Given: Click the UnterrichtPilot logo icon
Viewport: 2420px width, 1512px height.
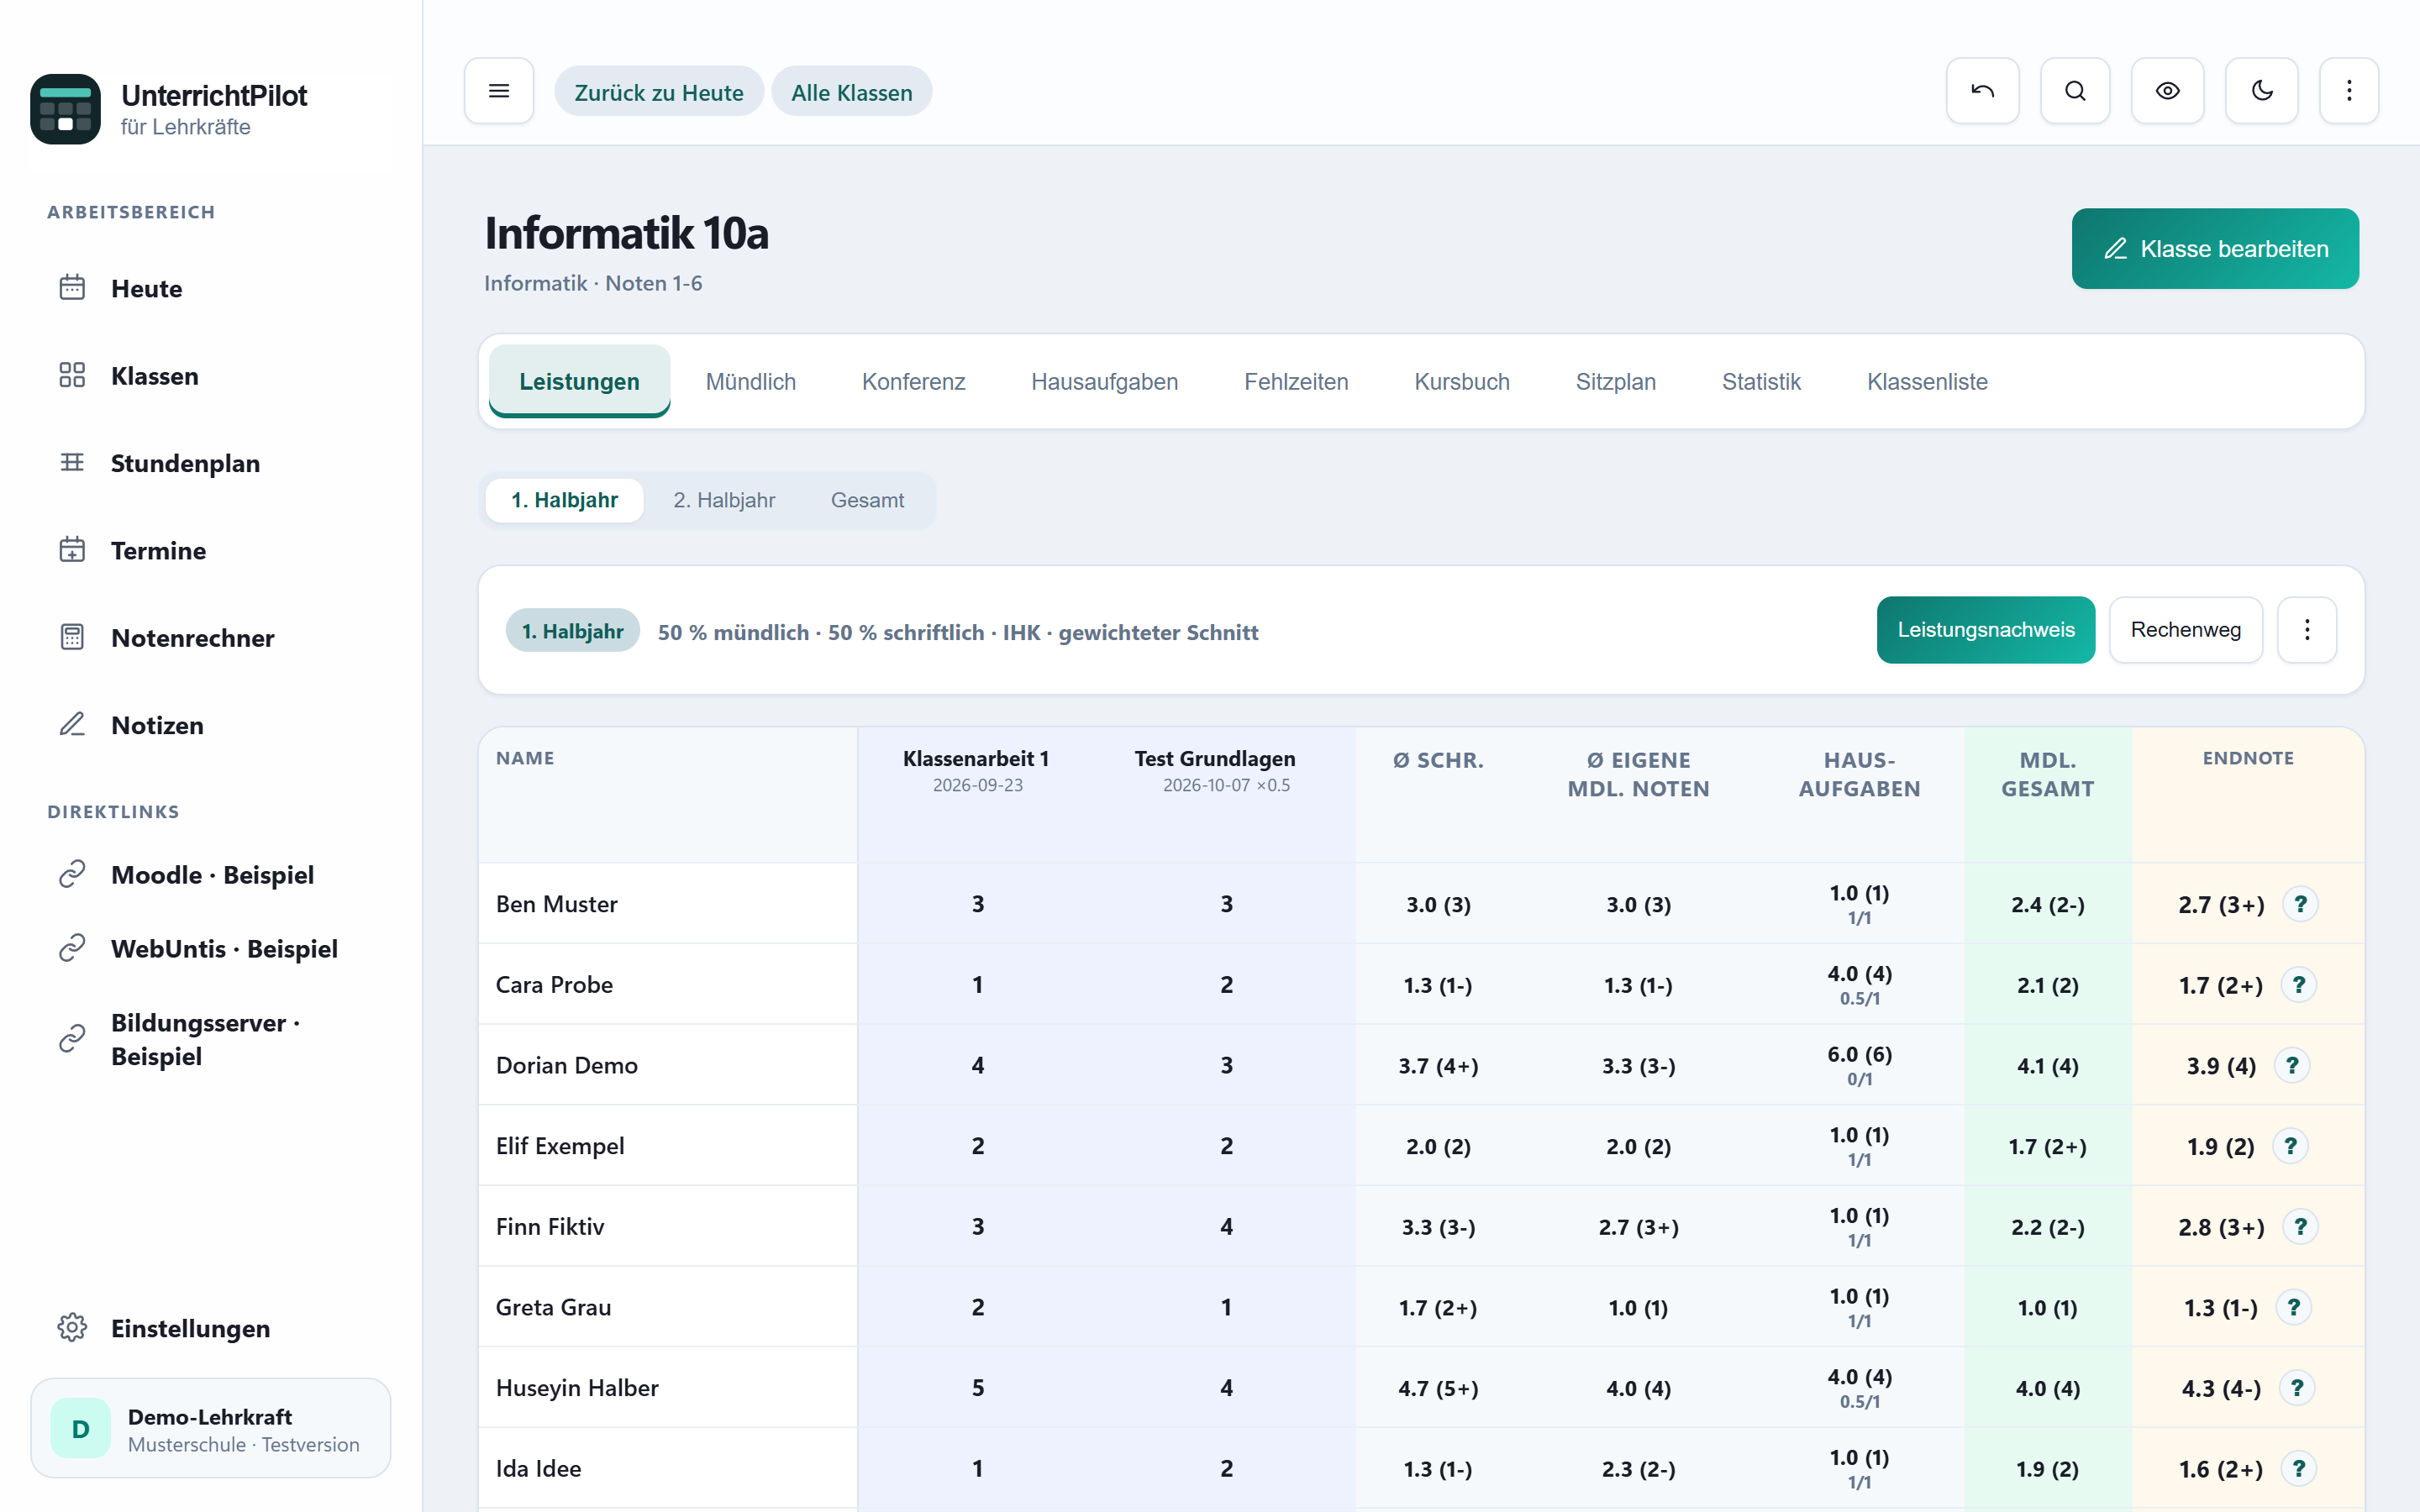Looking at the screenshot, I should [65, 109].
